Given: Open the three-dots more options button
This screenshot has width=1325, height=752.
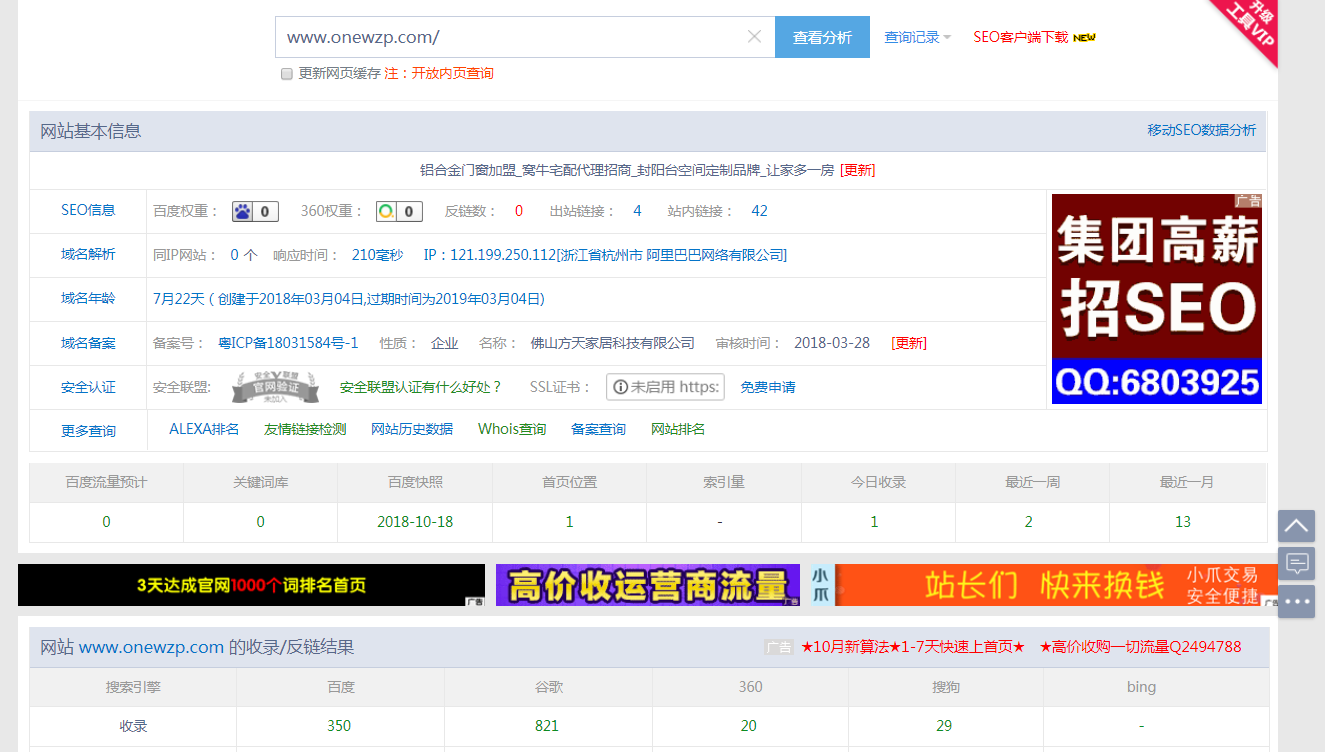Looking at the screenshot, I should pyautogui.click(x=1296, y=602).
